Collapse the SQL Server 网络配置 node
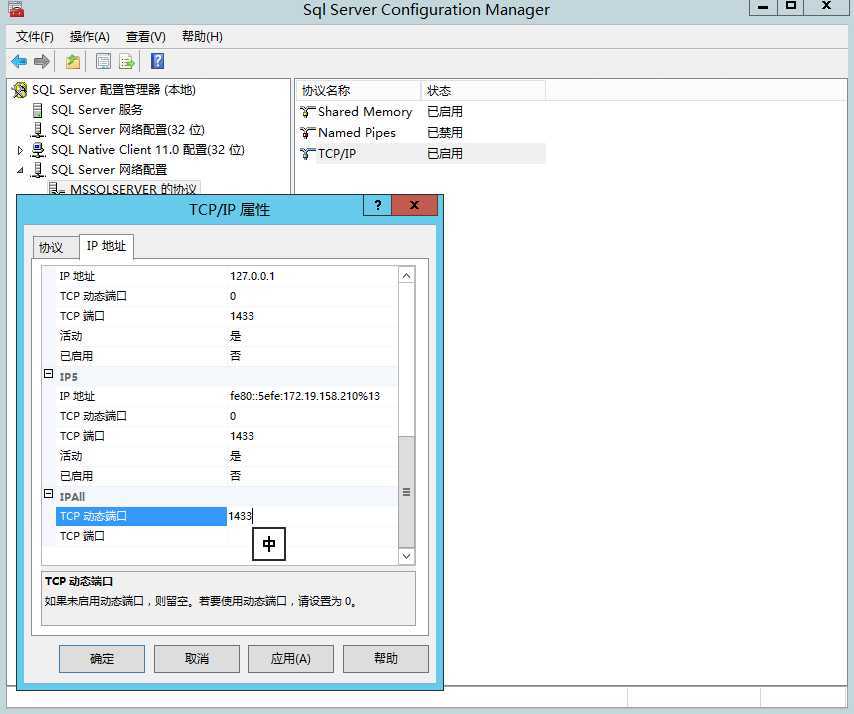Viewport: 854px width, 714px height. point(20,170)
